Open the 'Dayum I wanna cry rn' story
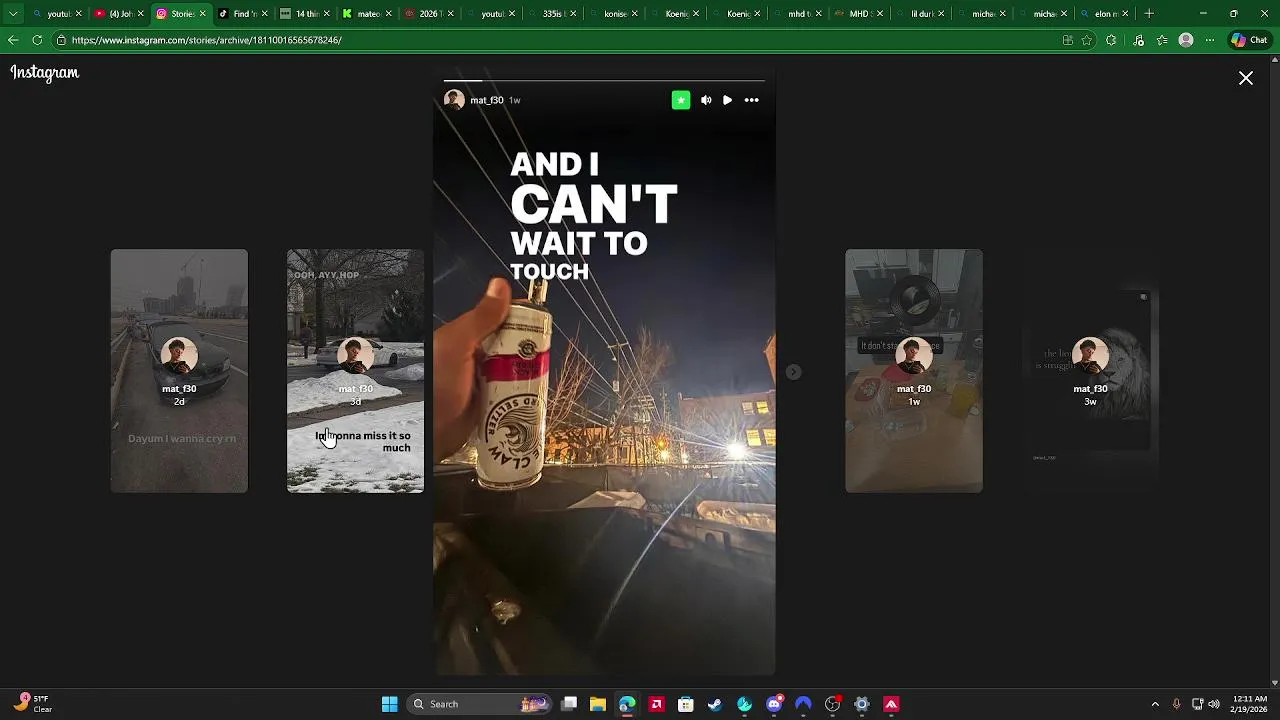1280x720 pixels. (x=179, y=371)
